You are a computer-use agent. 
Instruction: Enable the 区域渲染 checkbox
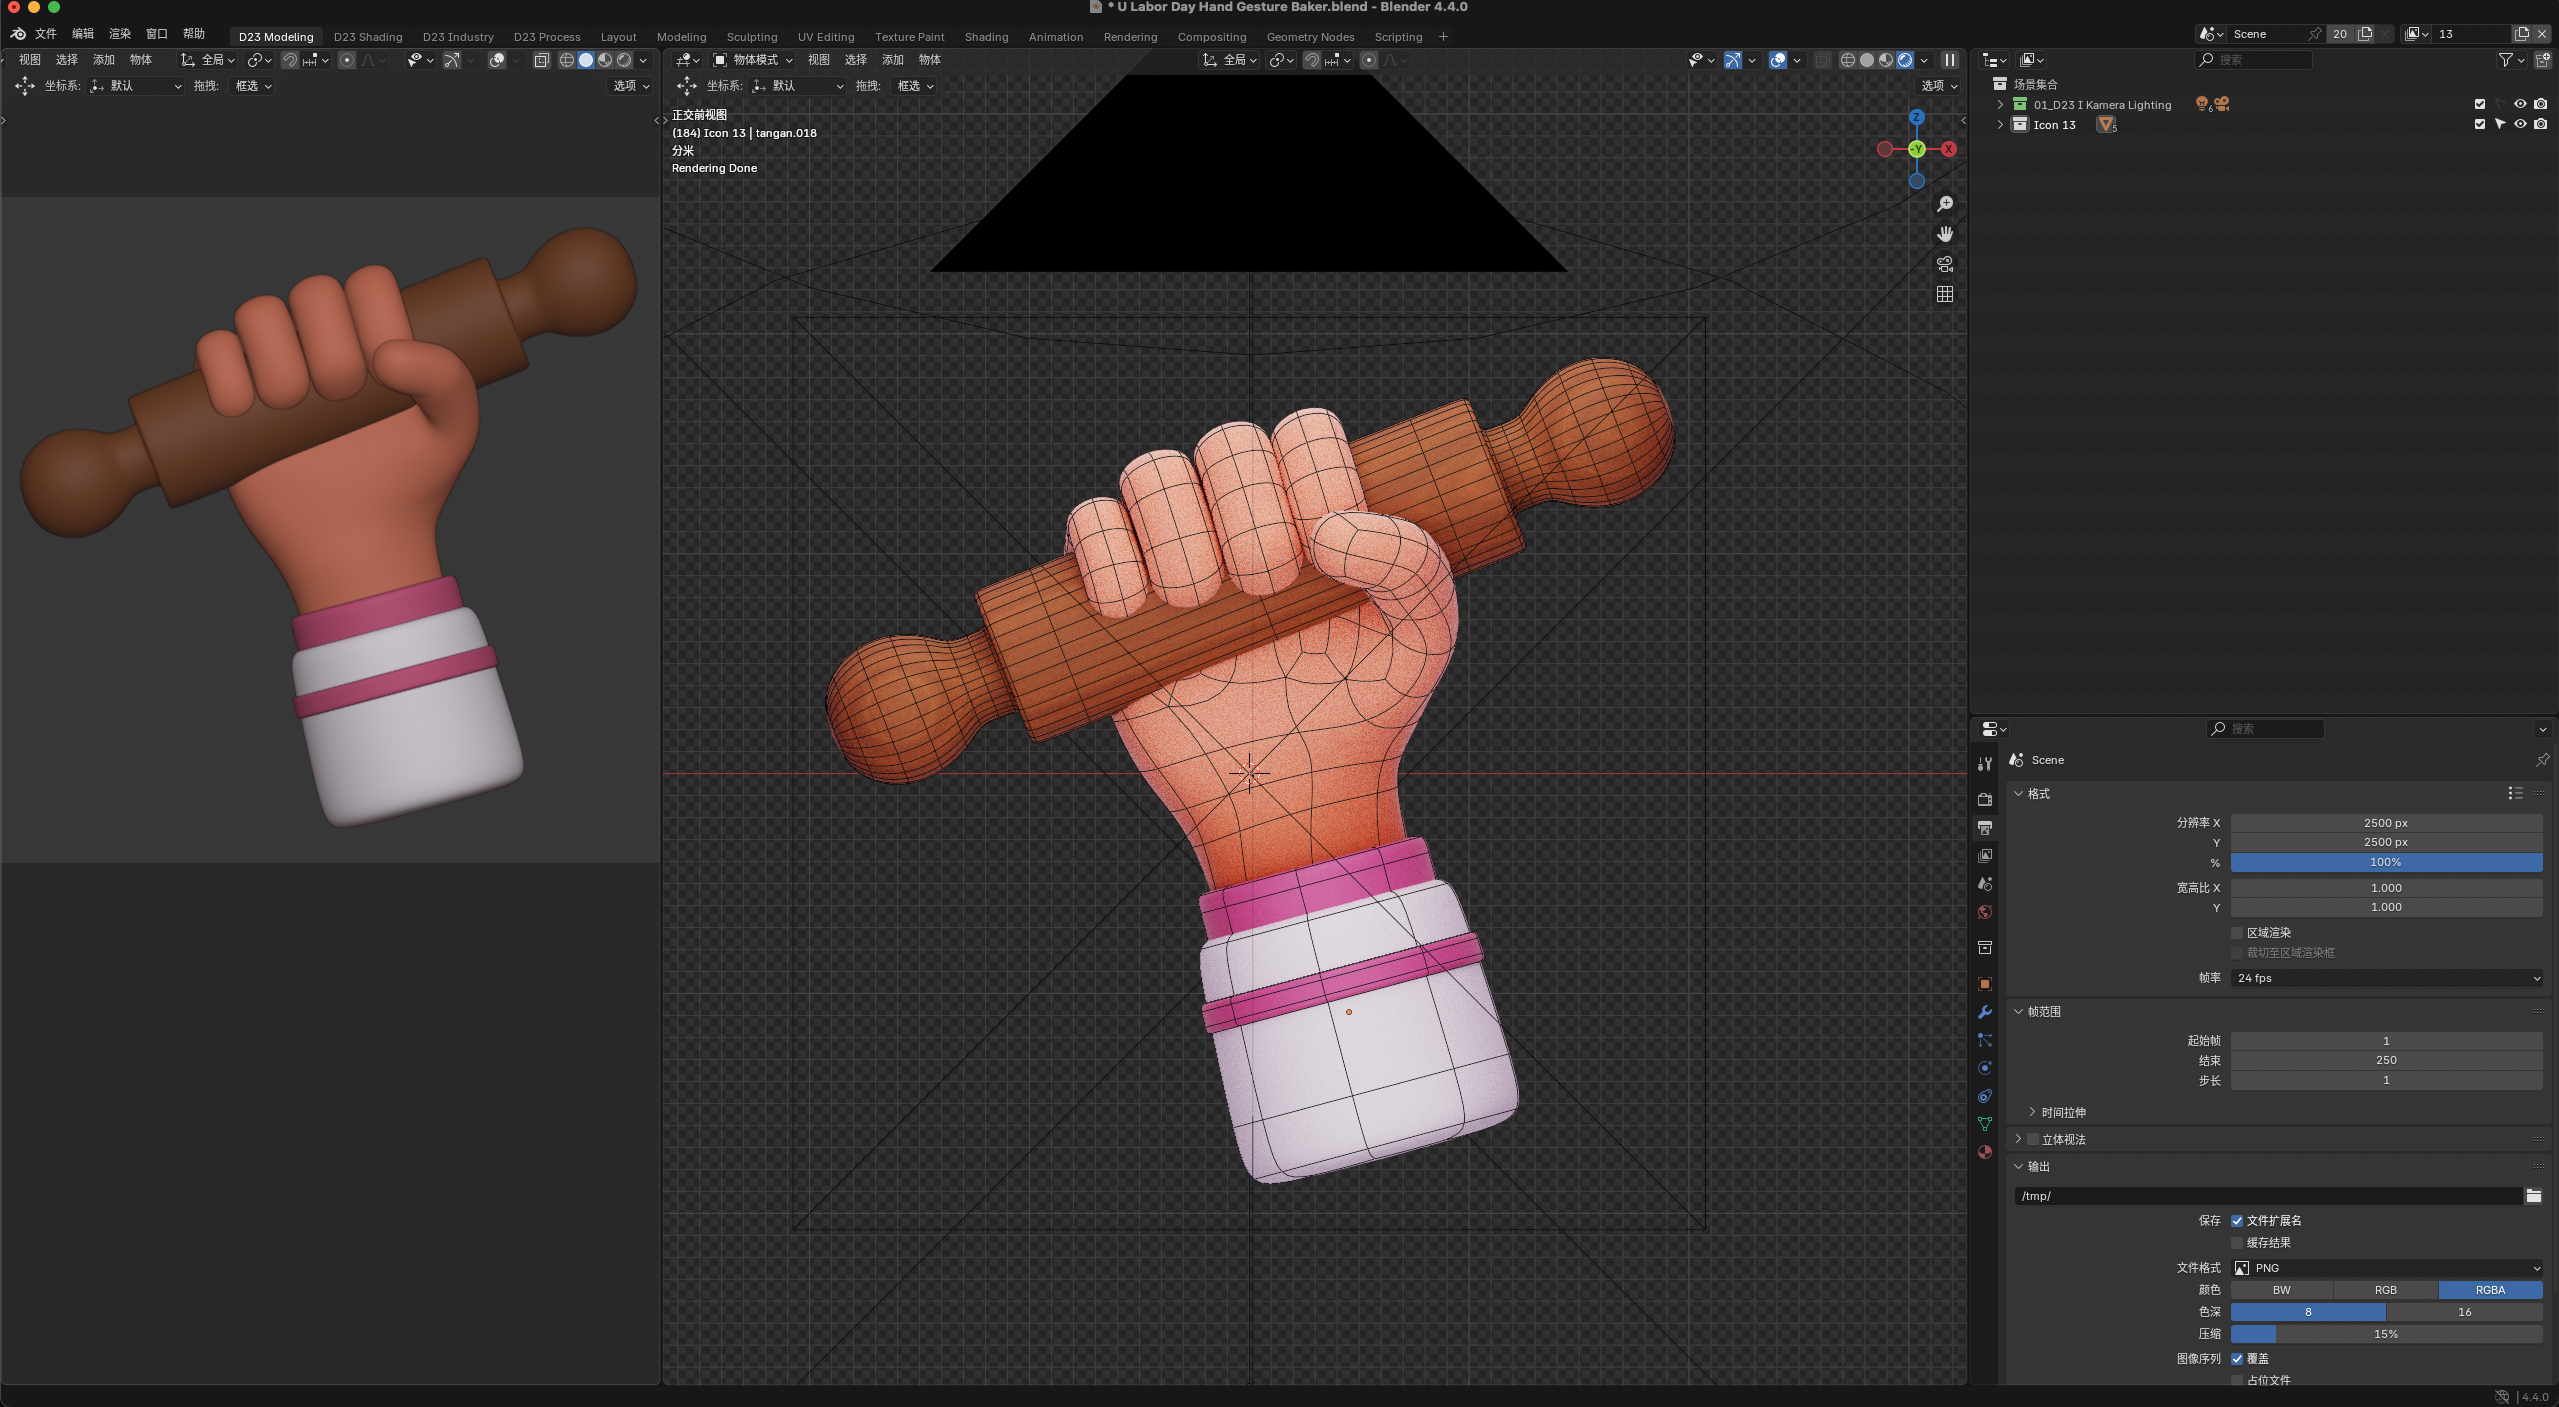pos(2238,933)
